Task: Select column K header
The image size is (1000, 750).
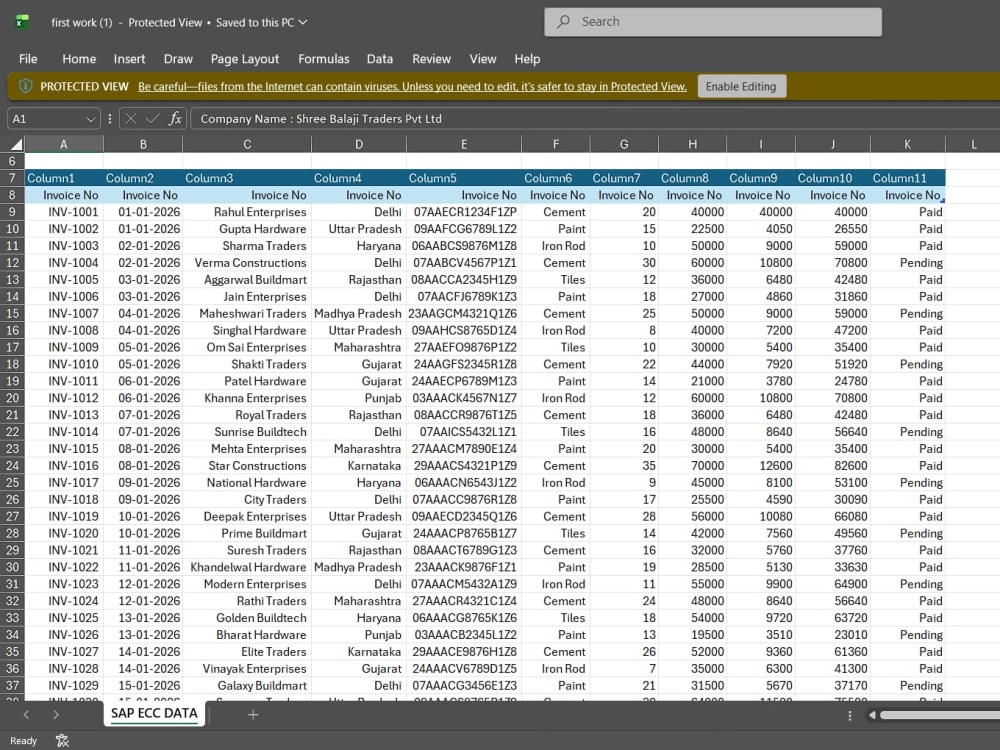Action: coord(908,144)
